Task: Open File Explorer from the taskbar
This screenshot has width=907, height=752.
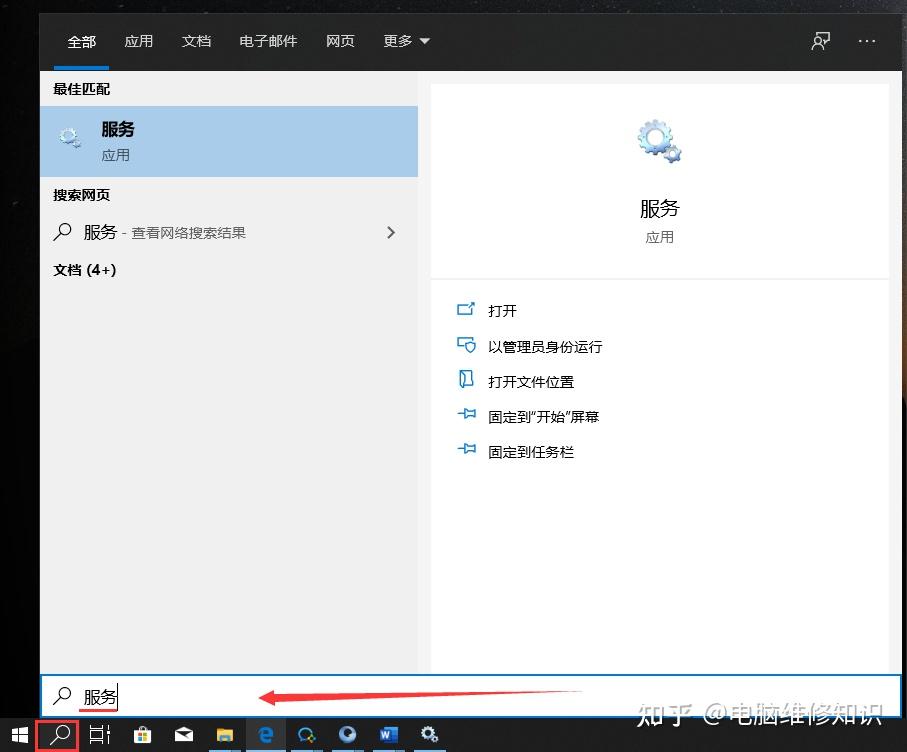Action: (225, 735)
